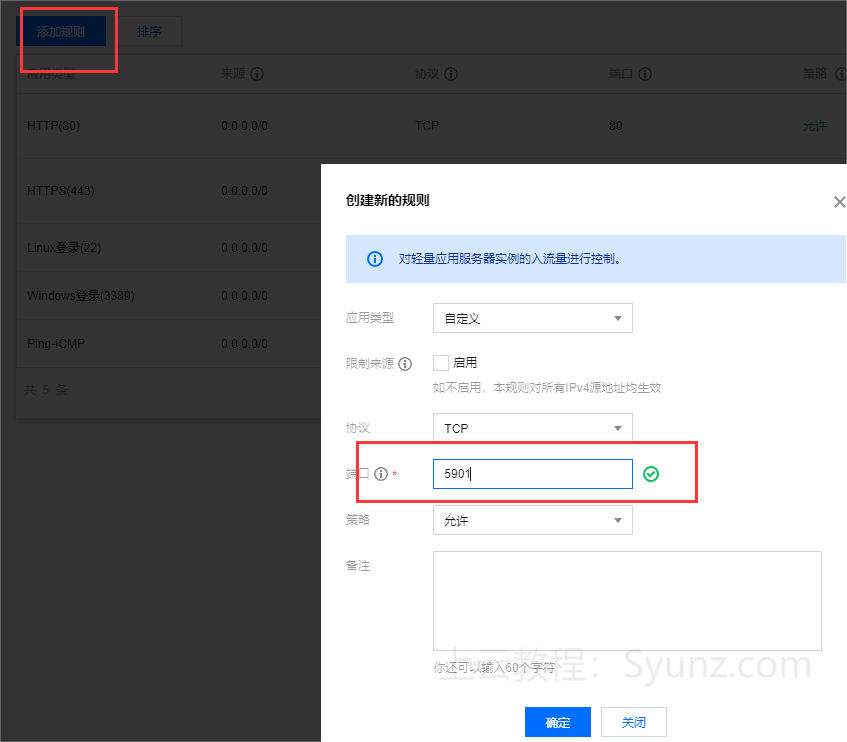Click info icon beside 限制来源 label

(405, 364)
